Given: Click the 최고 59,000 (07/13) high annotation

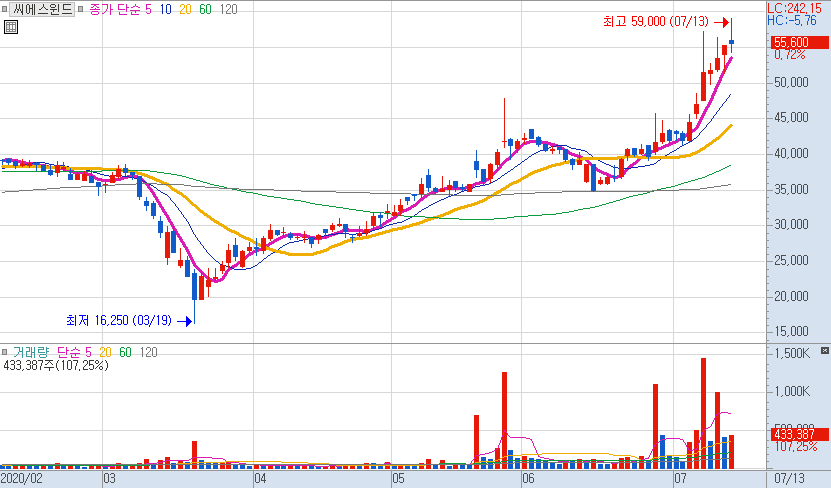Looking at the screenshot, I should (656, 21).
